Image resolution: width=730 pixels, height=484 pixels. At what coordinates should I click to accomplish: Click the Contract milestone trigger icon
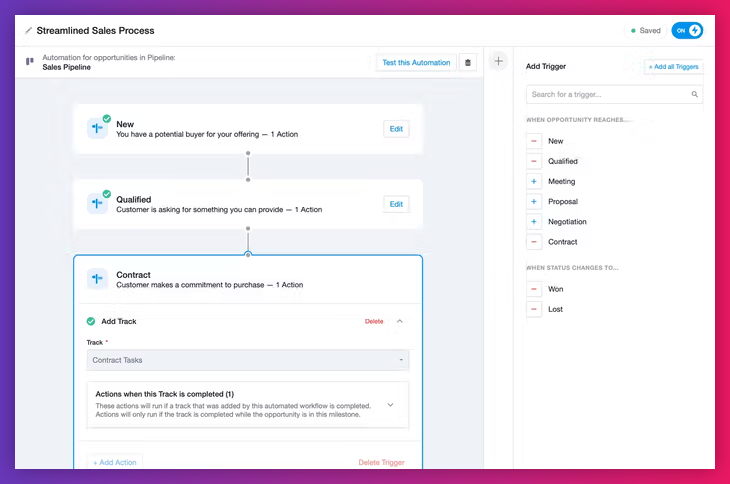pos(97,278)
